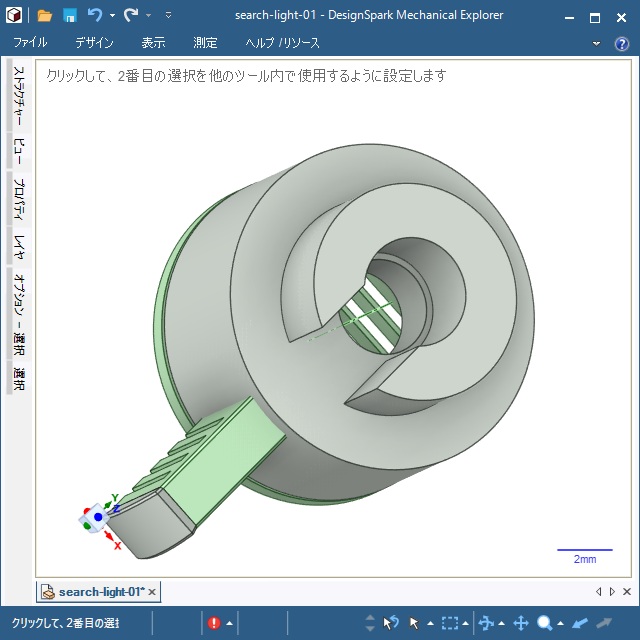Switch to the 測定 ribbon tab
The height and width of the screenshot is (640, 640).
click(x=205, y=44)
